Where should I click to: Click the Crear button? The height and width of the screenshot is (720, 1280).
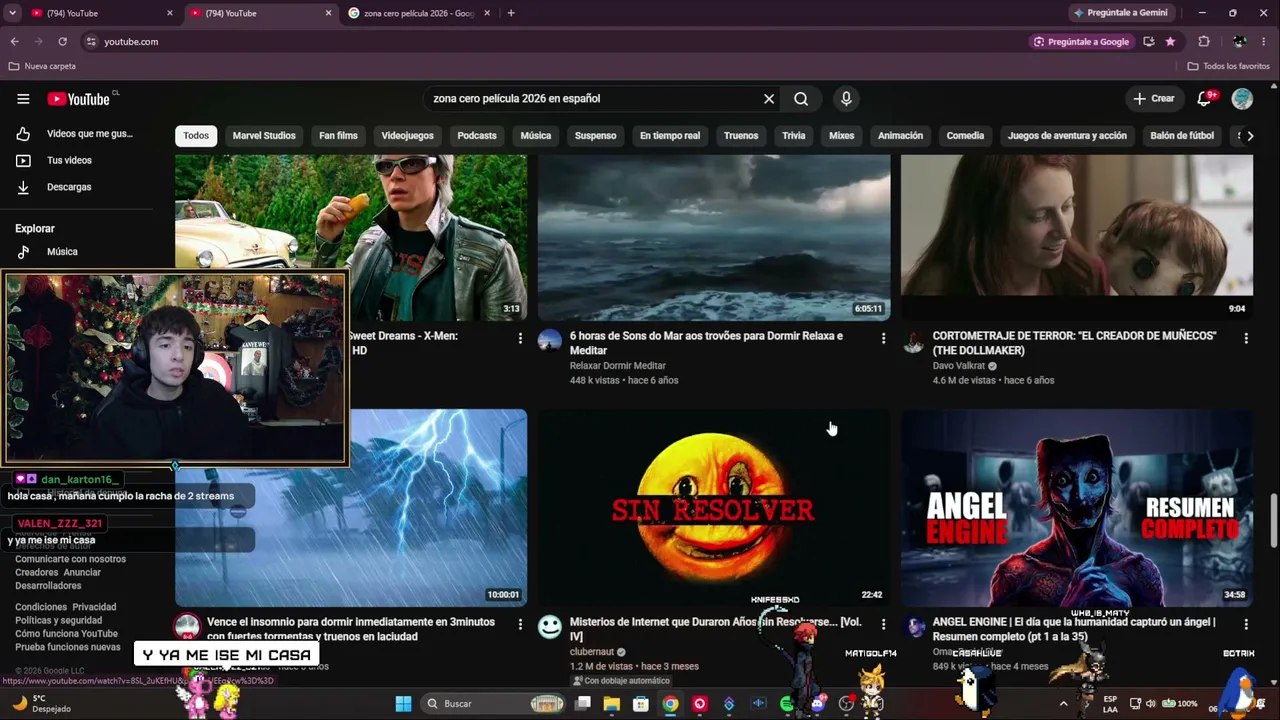(x=1154, y=99)
